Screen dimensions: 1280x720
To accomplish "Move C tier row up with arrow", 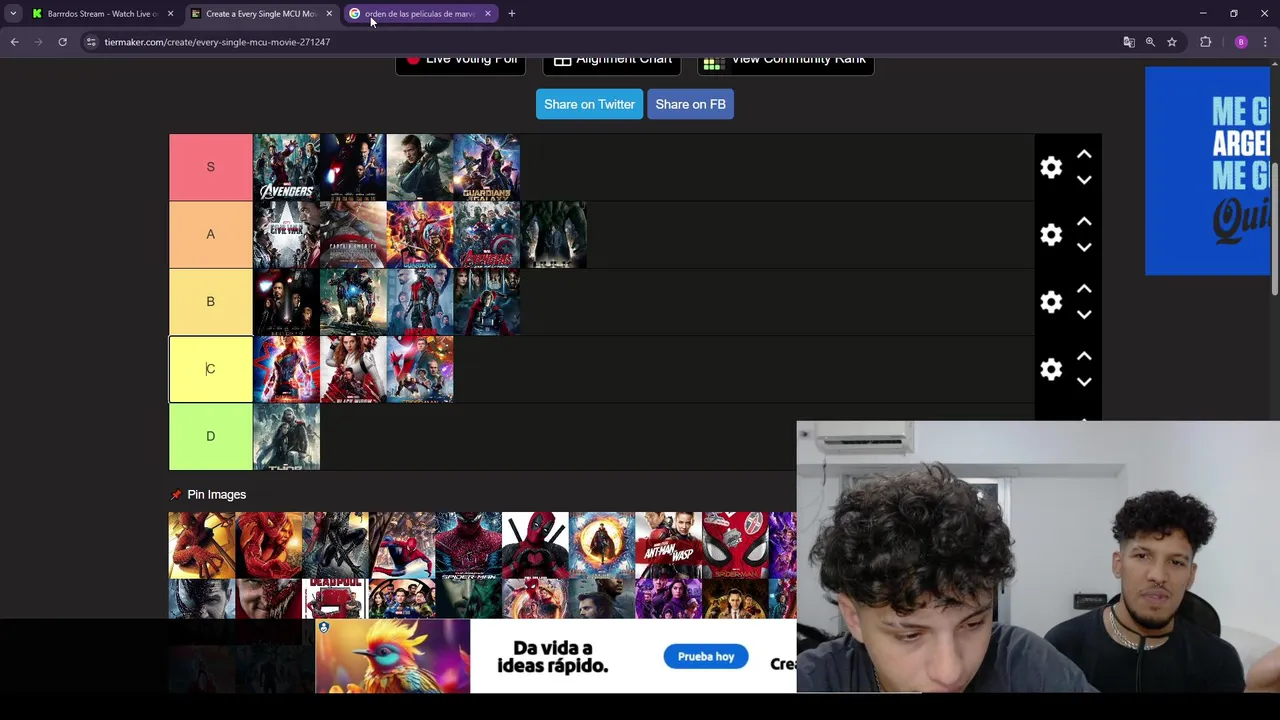I will [1084, 356].
